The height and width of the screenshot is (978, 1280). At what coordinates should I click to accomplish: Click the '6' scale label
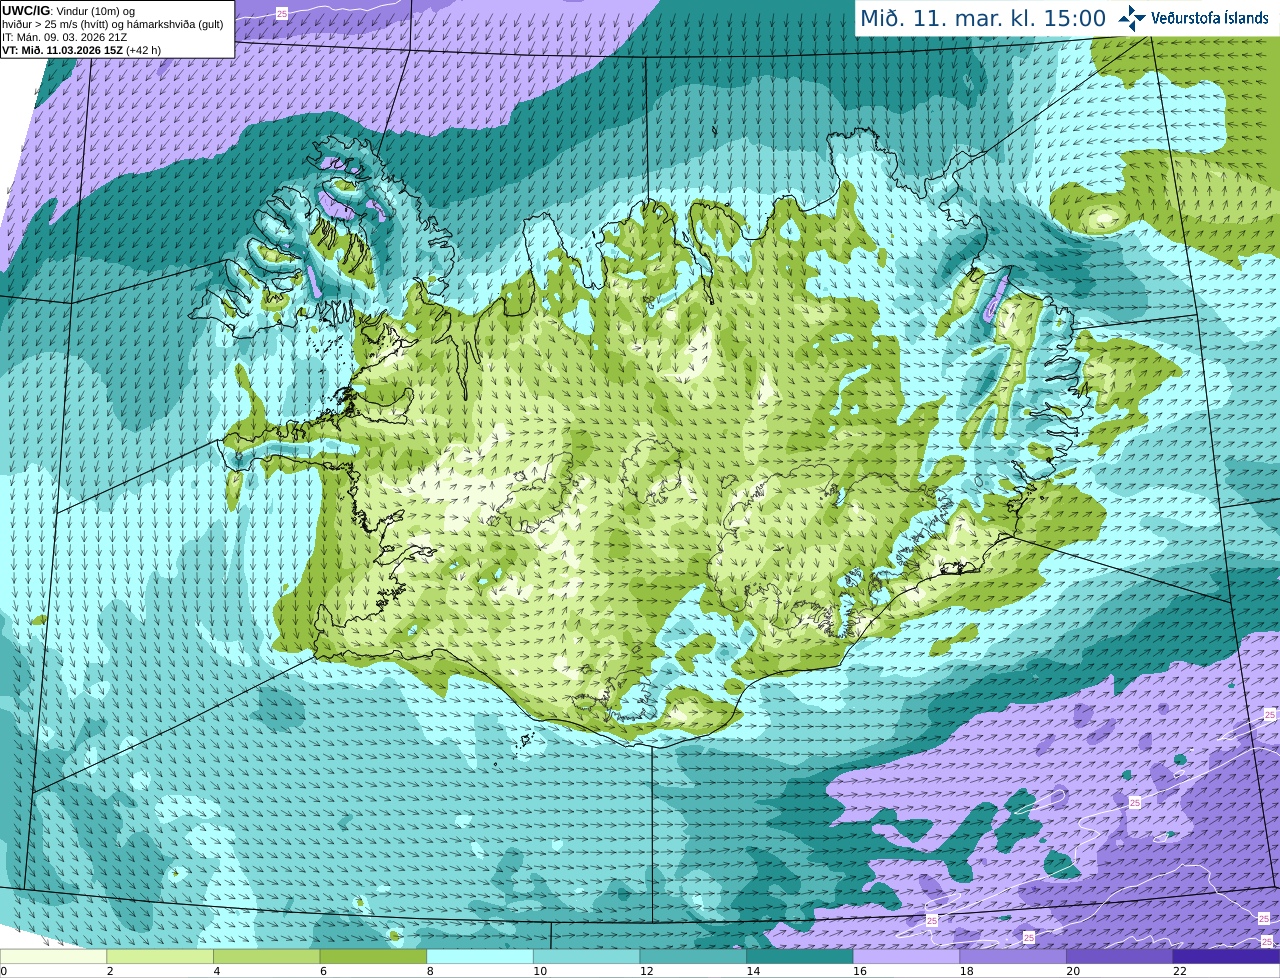[323, 971]
